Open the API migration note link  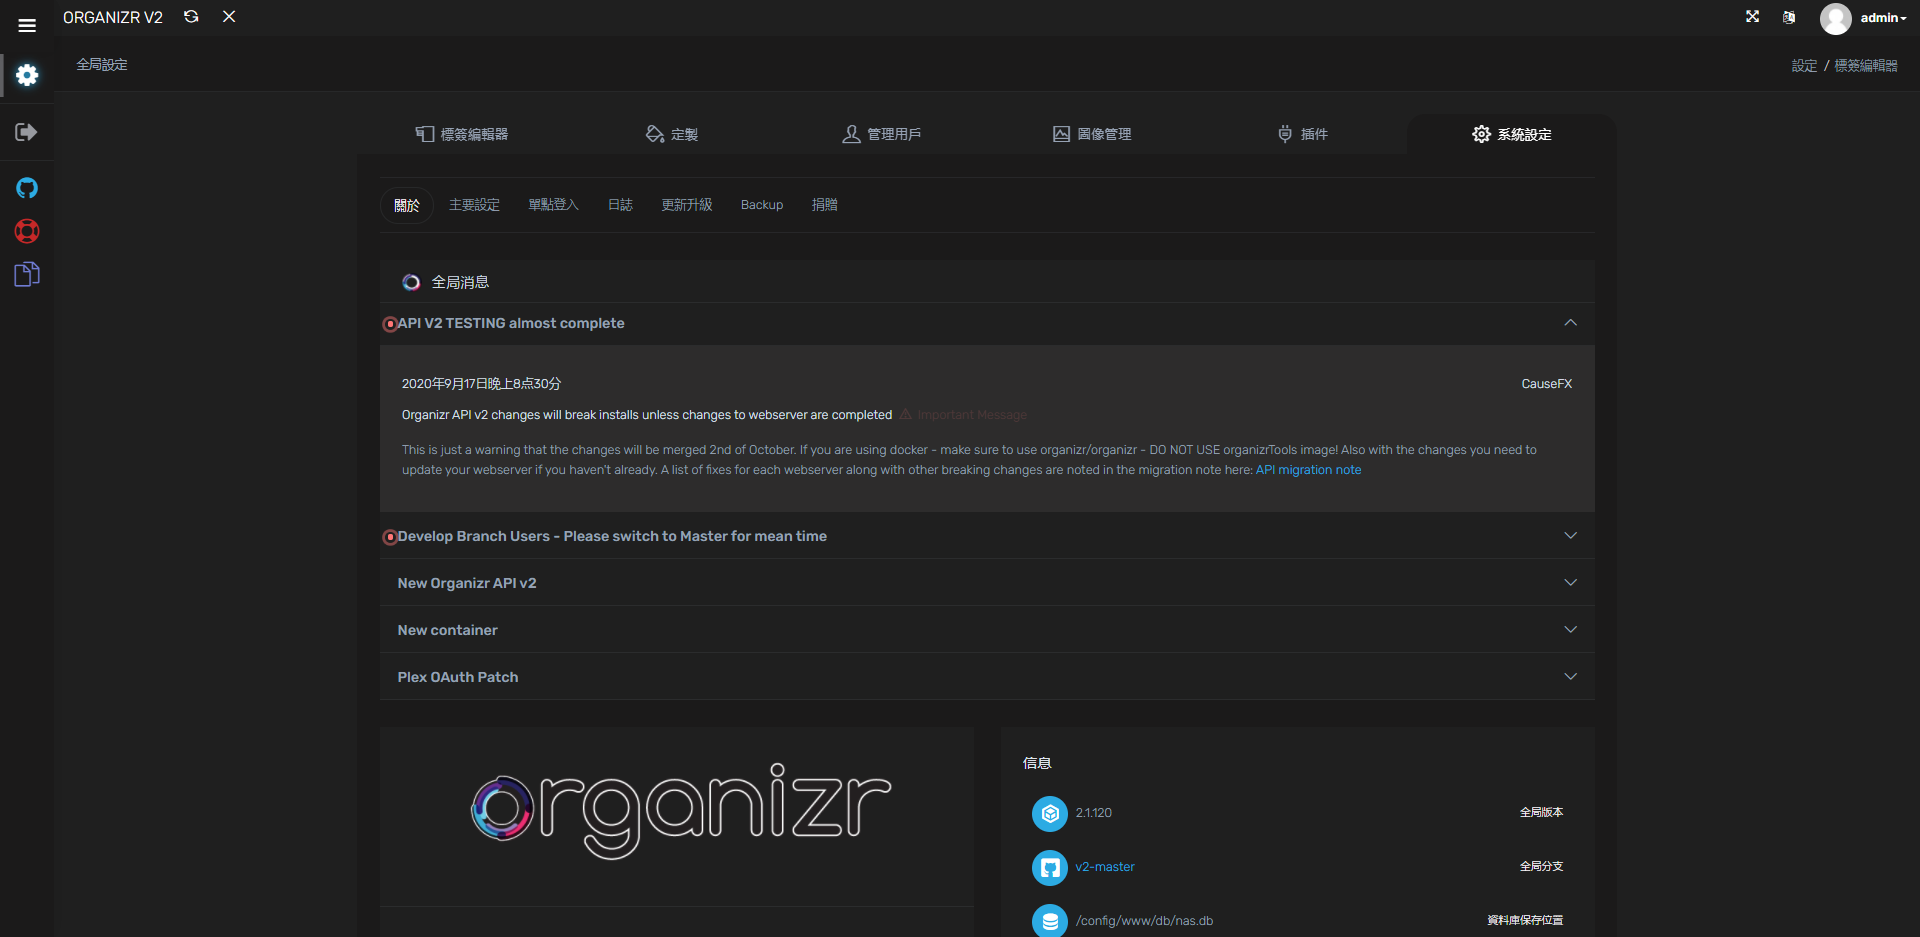coord(1308,470)
